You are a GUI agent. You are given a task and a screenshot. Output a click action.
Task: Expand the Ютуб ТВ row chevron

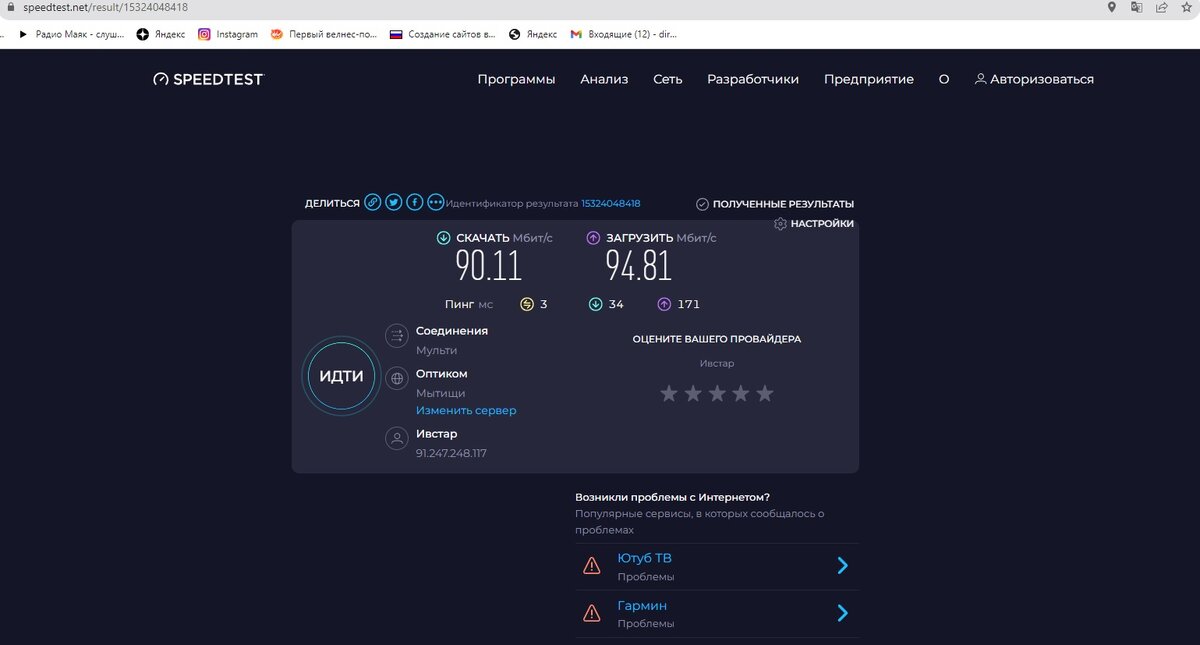click(x=842, y=566)
